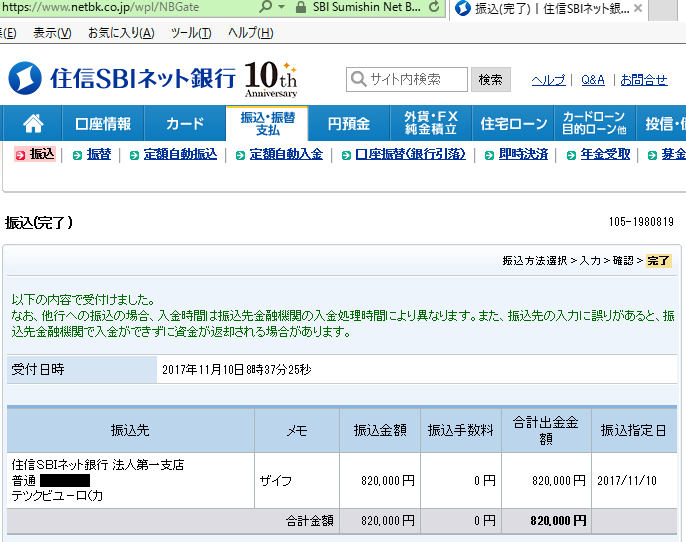Select the カード navigation tab

(x=185, y=123)
